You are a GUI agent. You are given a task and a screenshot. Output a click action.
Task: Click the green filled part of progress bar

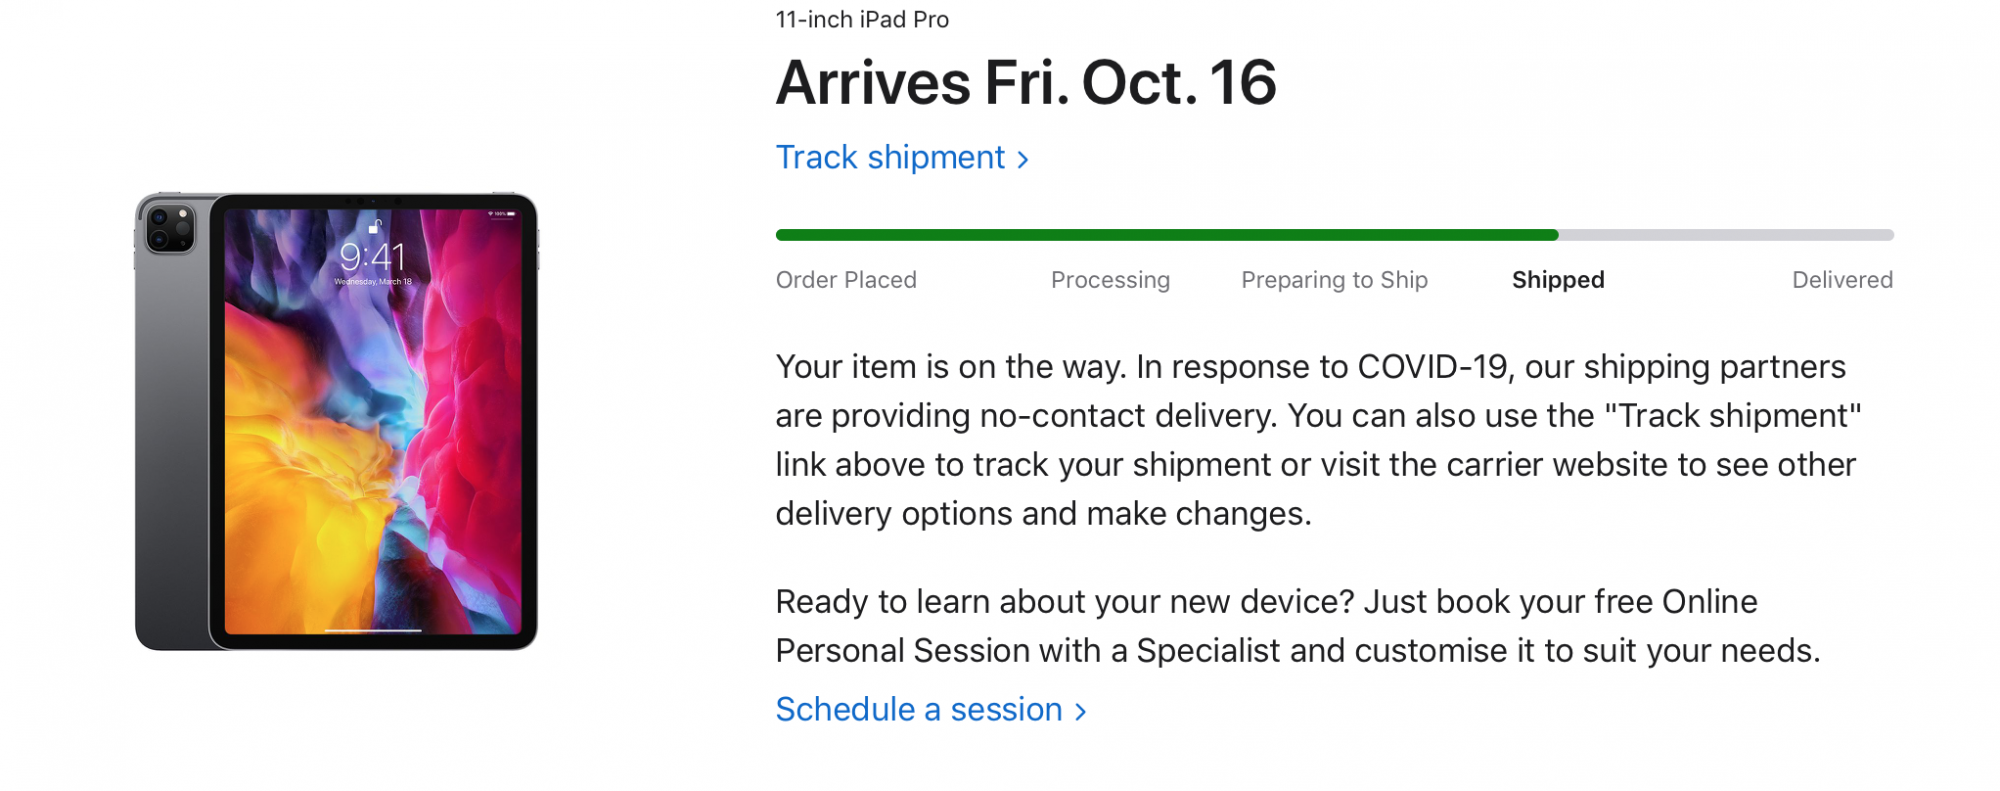1165,235
